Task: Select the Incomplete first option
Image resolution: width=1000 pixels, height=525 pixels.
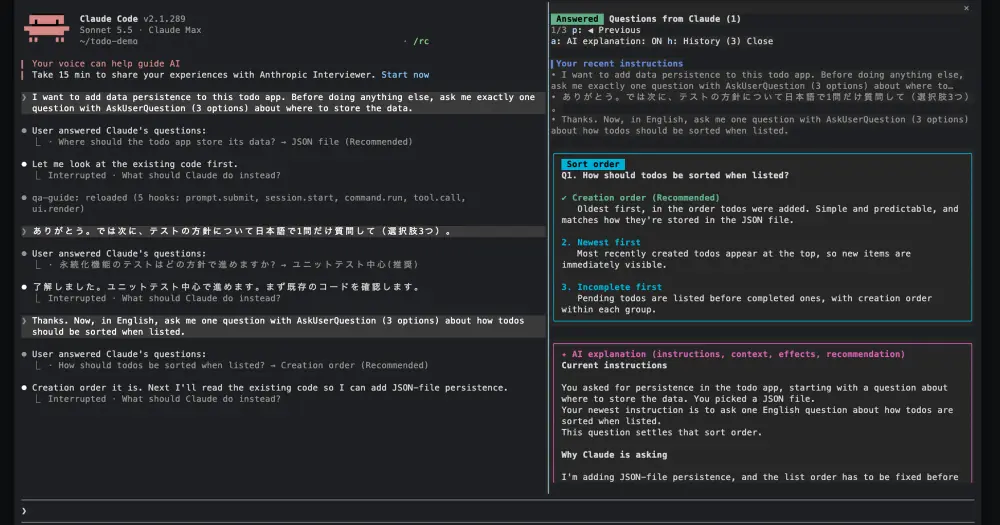Action: [x=611, y=287]
